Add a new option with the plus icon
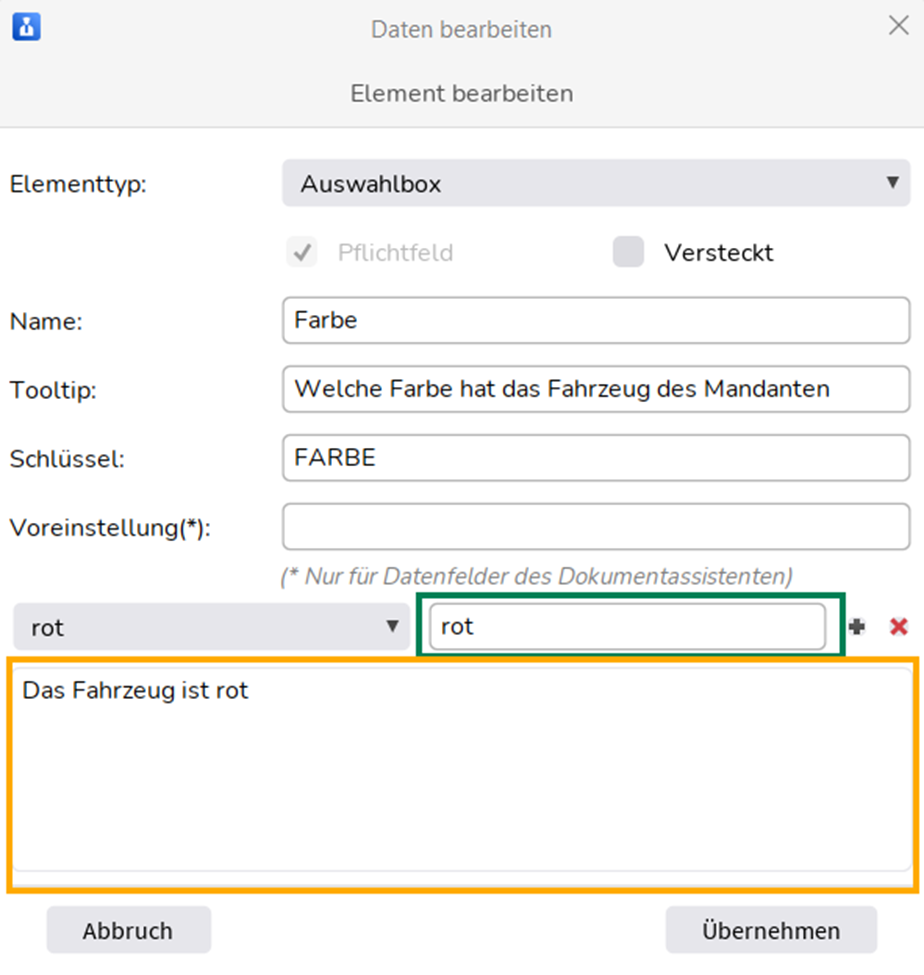Image resolution: width=924 pixels, height=975 pixels. (857, 627)
